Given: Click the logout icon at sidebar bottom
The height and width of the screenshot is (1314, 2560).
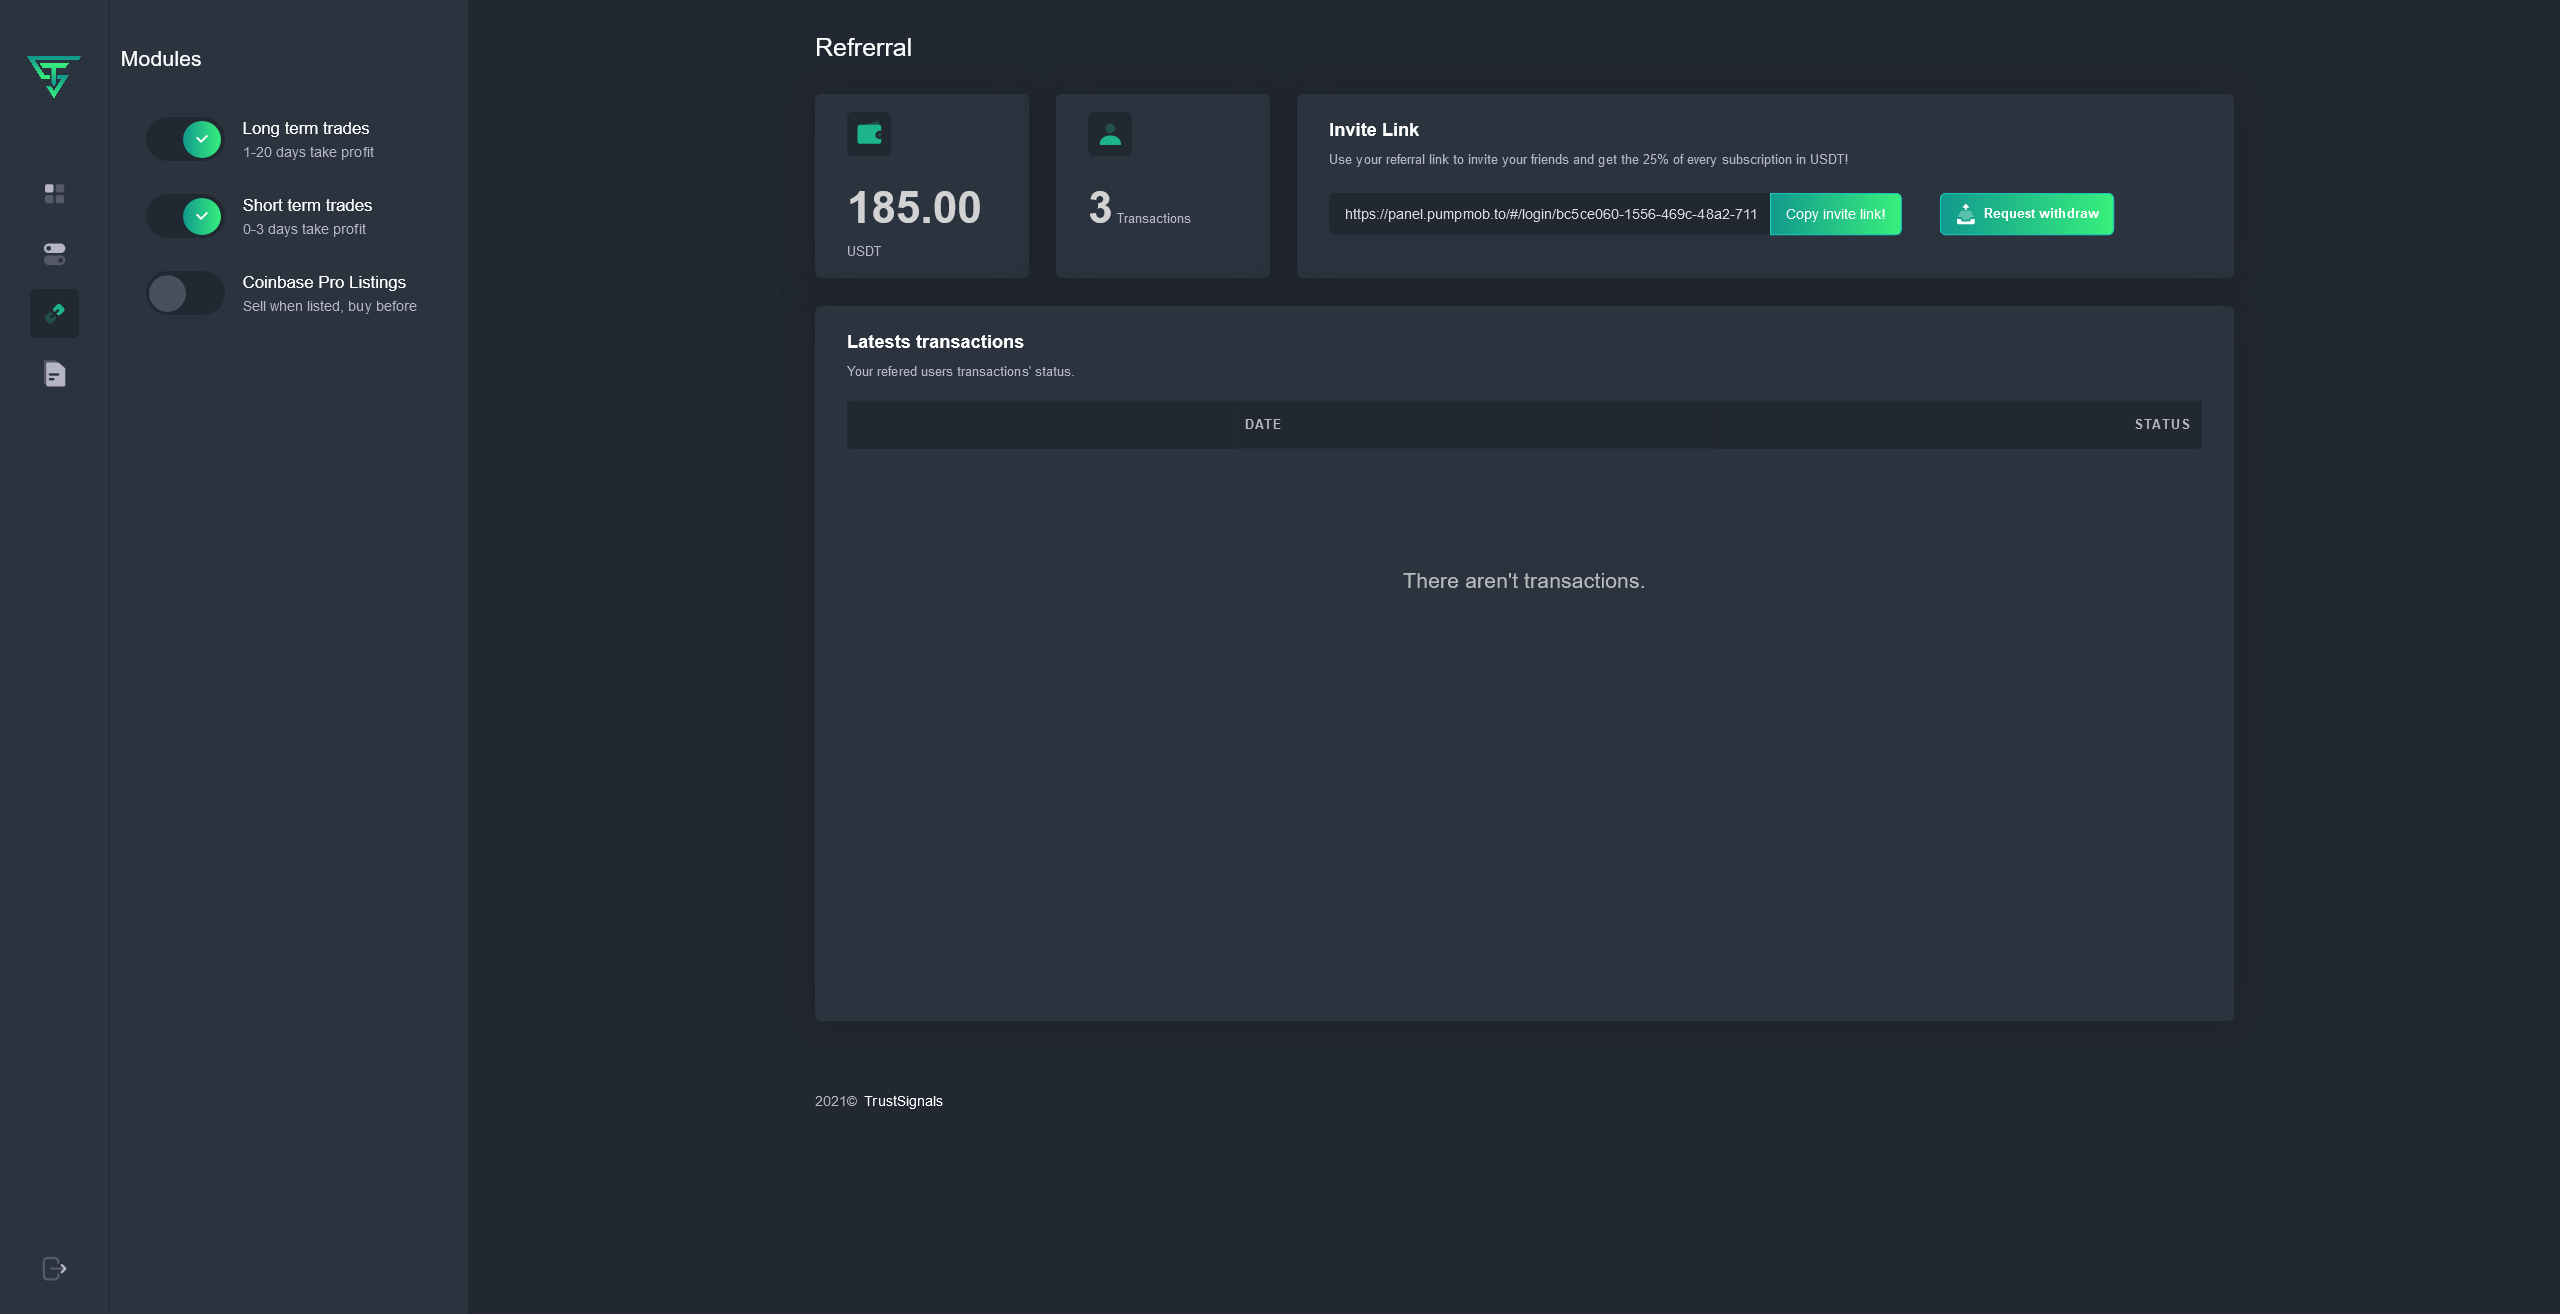Looking at the screenshot, I should coord(55,1268).
